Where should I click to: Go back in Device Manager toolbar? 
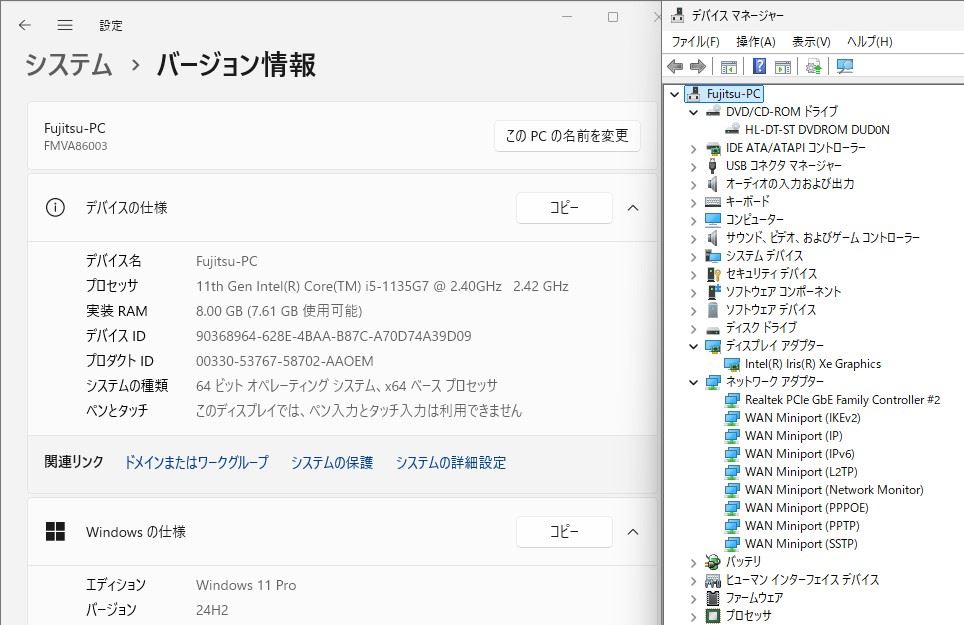(x=675, y=66)
